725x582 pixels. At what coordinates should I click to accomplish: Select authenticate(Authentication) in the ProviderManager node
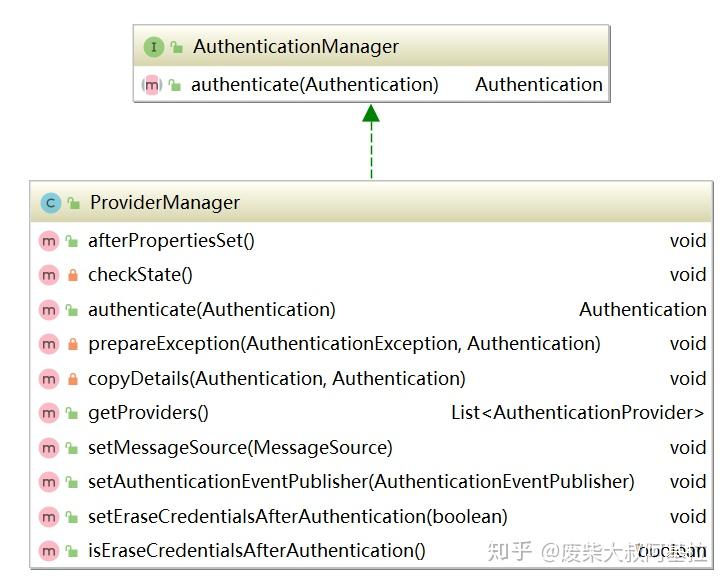point(212,310)
